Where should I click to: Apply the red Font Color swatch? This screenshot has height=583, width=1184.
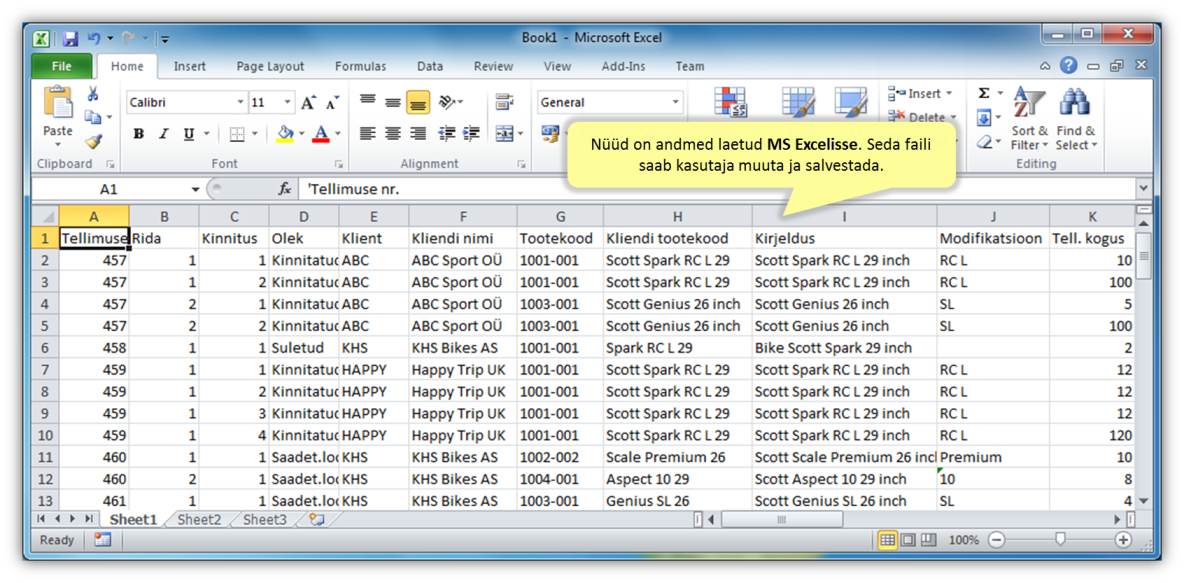pyautogui.click(x=321, y=134)
